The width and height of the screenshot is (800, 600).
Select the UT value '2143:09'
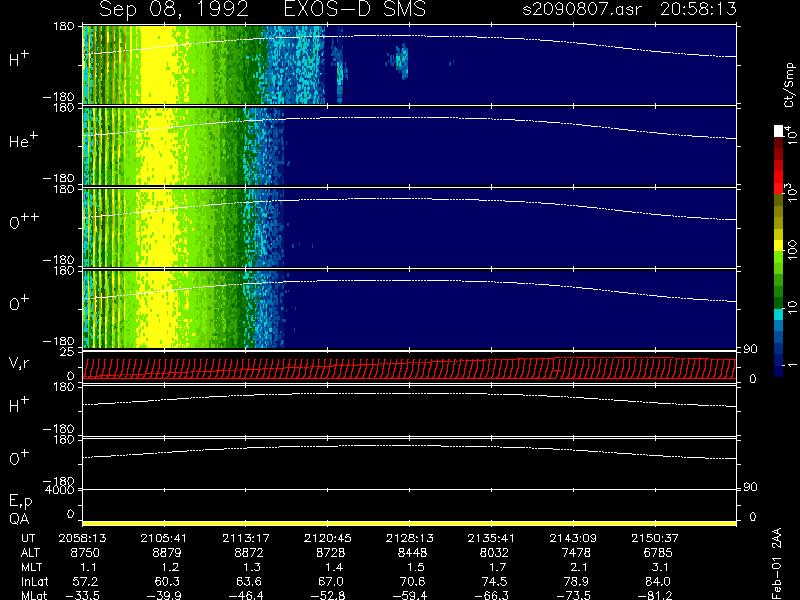click(573, 538)
